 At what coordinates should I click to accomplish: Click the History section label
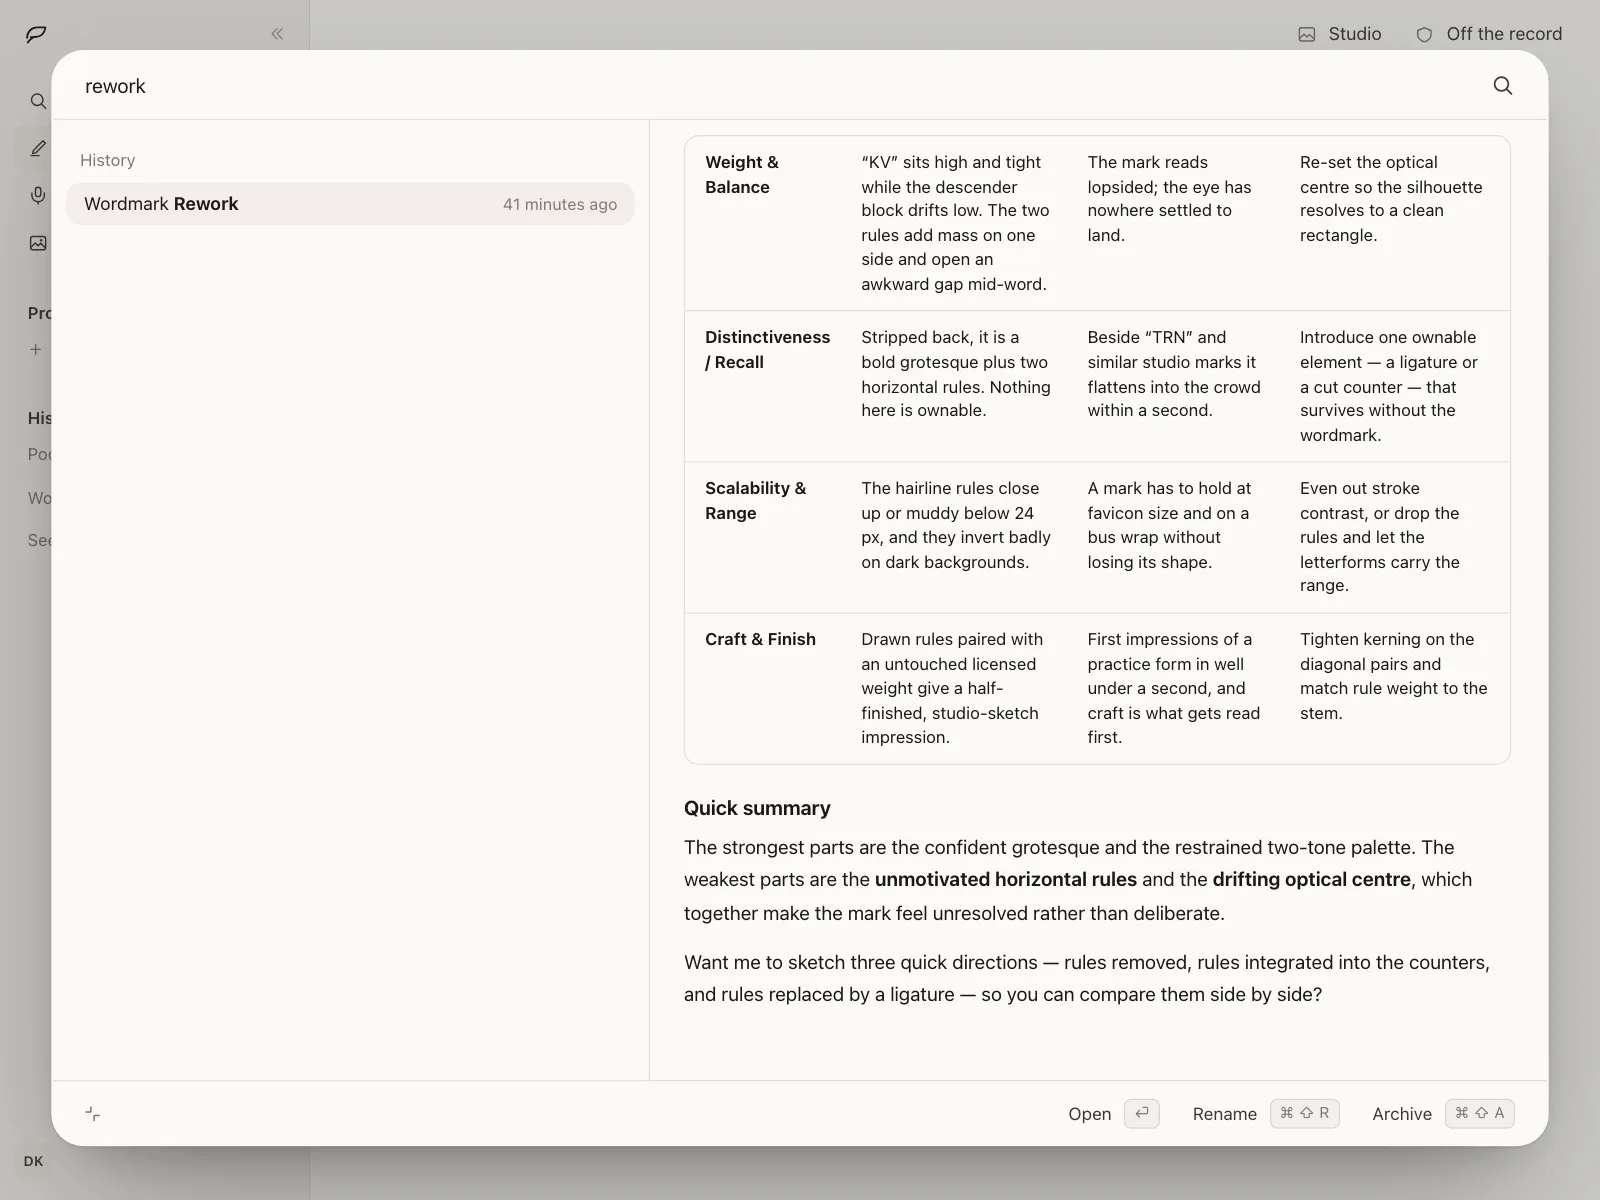107,160
